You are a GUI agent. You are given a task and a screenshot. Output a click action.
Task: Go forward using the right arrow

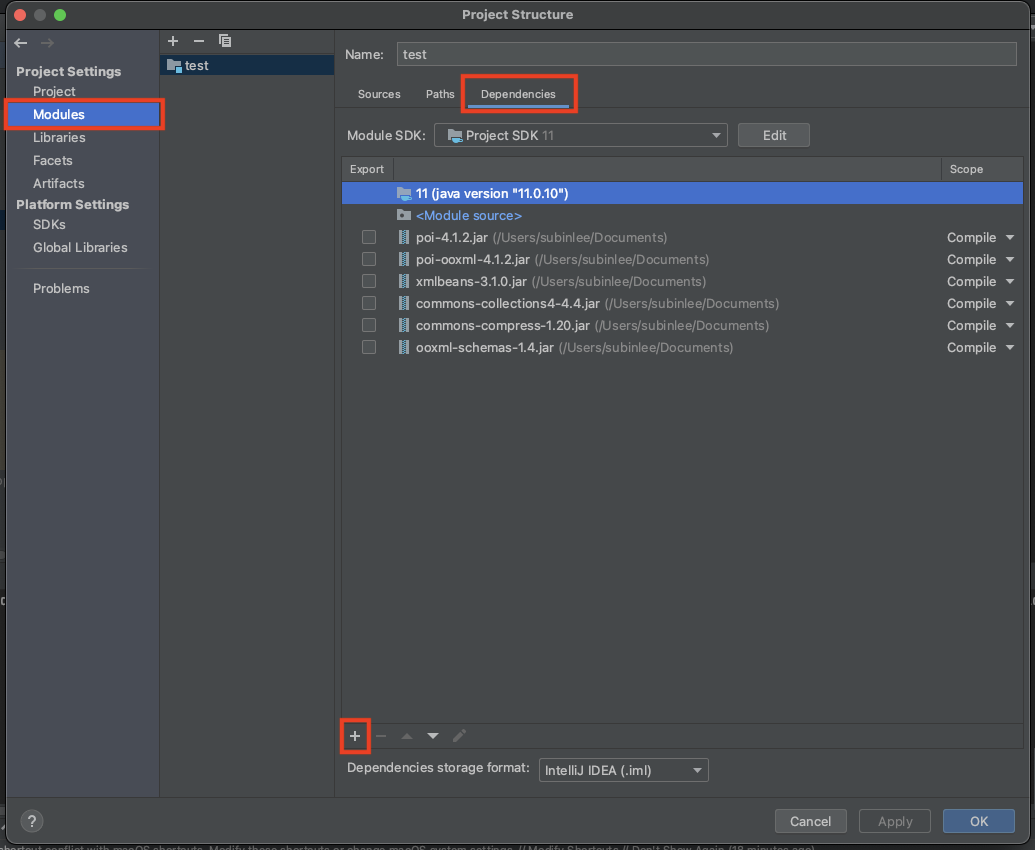pos(47,43)
